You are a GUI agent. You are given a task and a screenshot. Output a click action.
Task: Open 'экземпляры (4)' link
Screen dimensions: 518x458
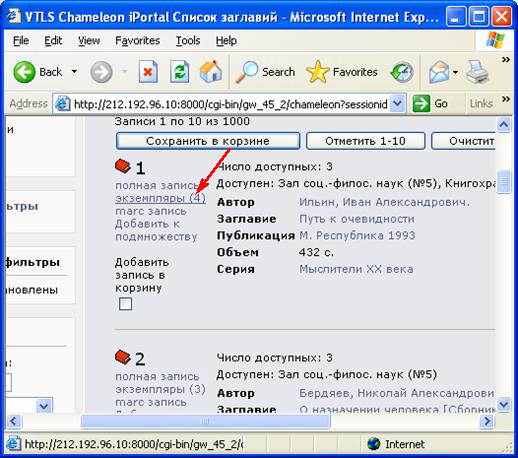pos(160,198)
